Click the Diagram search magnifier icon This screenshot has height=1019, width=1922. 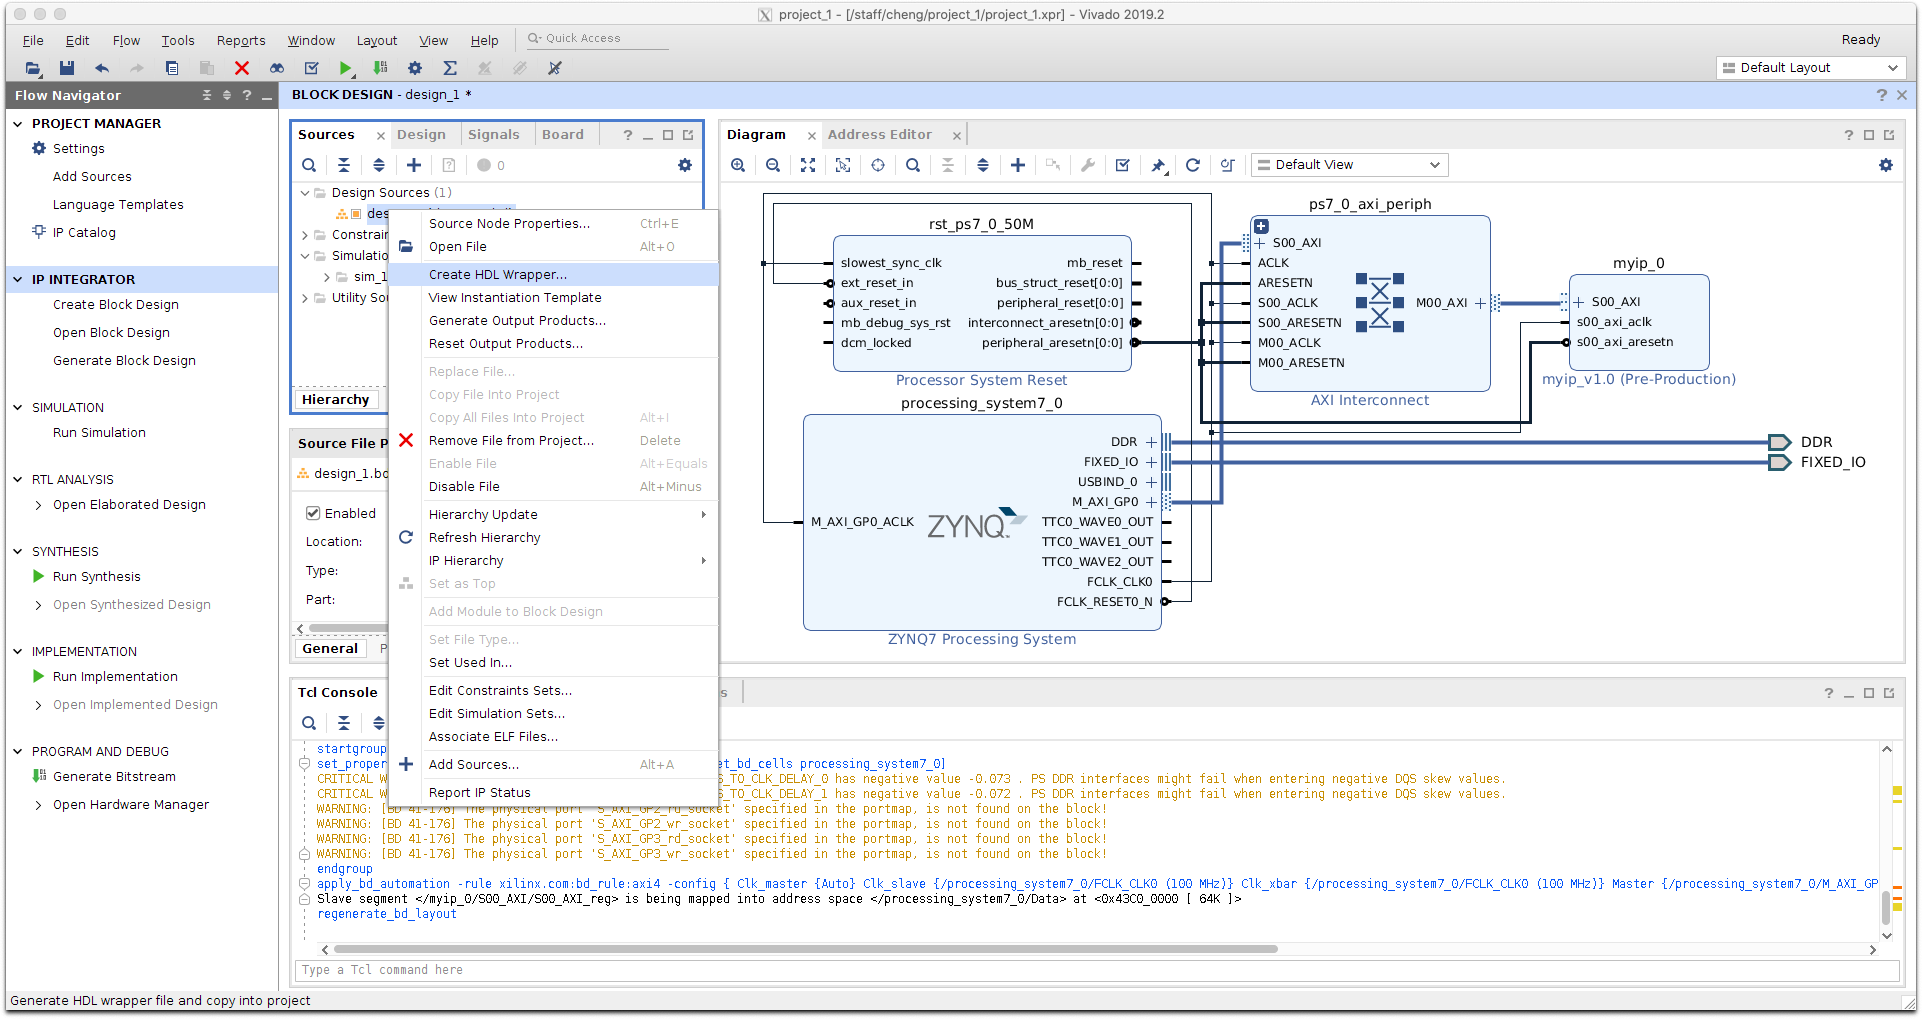[x=913, y=165]
